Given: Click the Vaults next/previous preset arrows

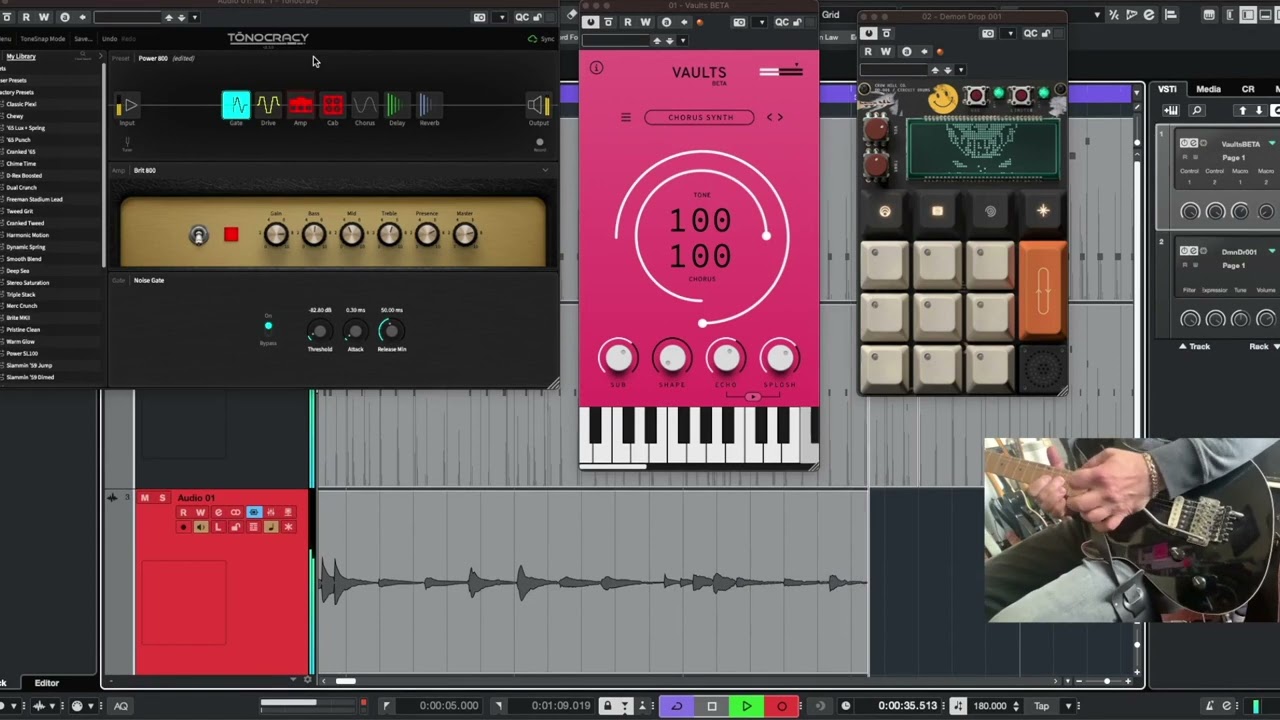Looking at the screenshot, I should coord(775,117).
